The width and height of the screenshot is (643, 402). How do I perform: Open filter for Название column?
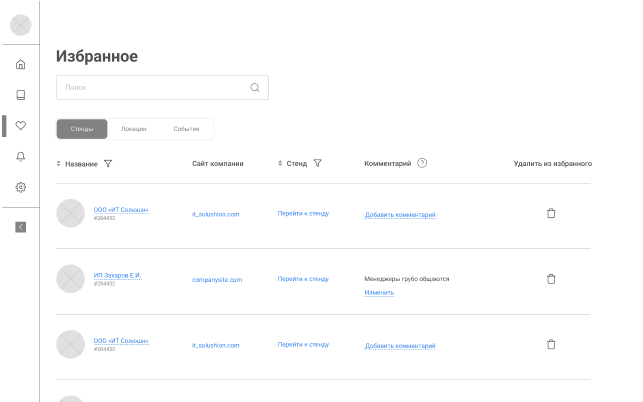[x=108, y=163]
